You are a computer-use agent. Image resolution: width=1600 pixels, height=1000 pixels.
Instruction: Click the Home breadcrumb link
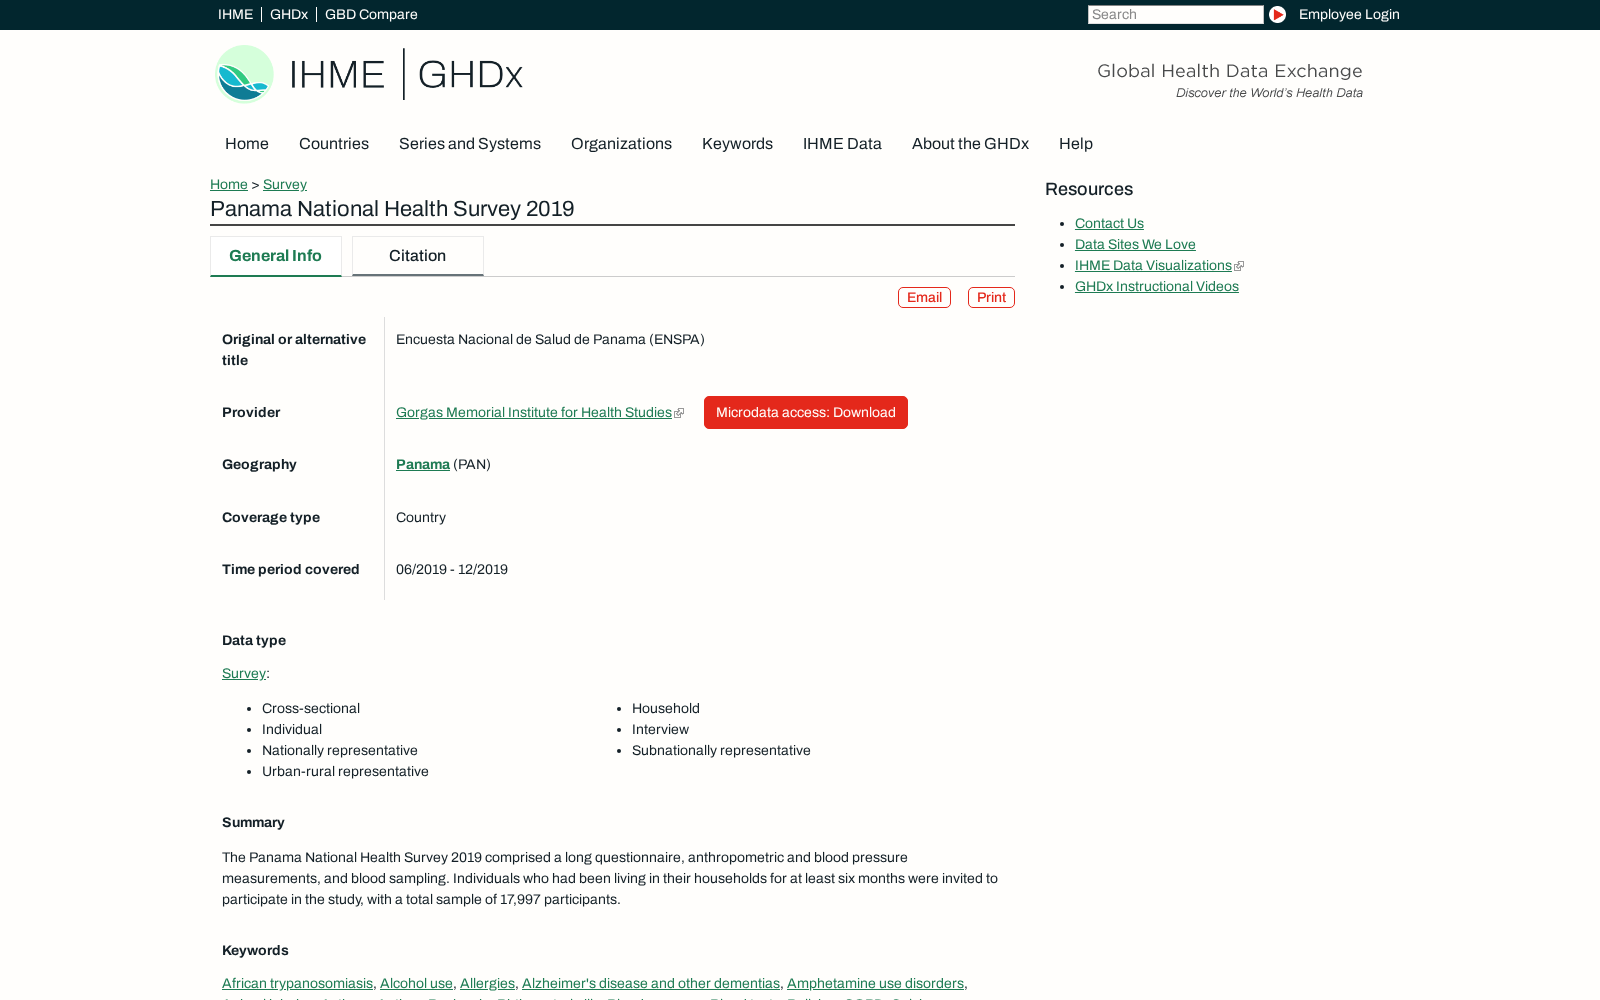(229, 185)
